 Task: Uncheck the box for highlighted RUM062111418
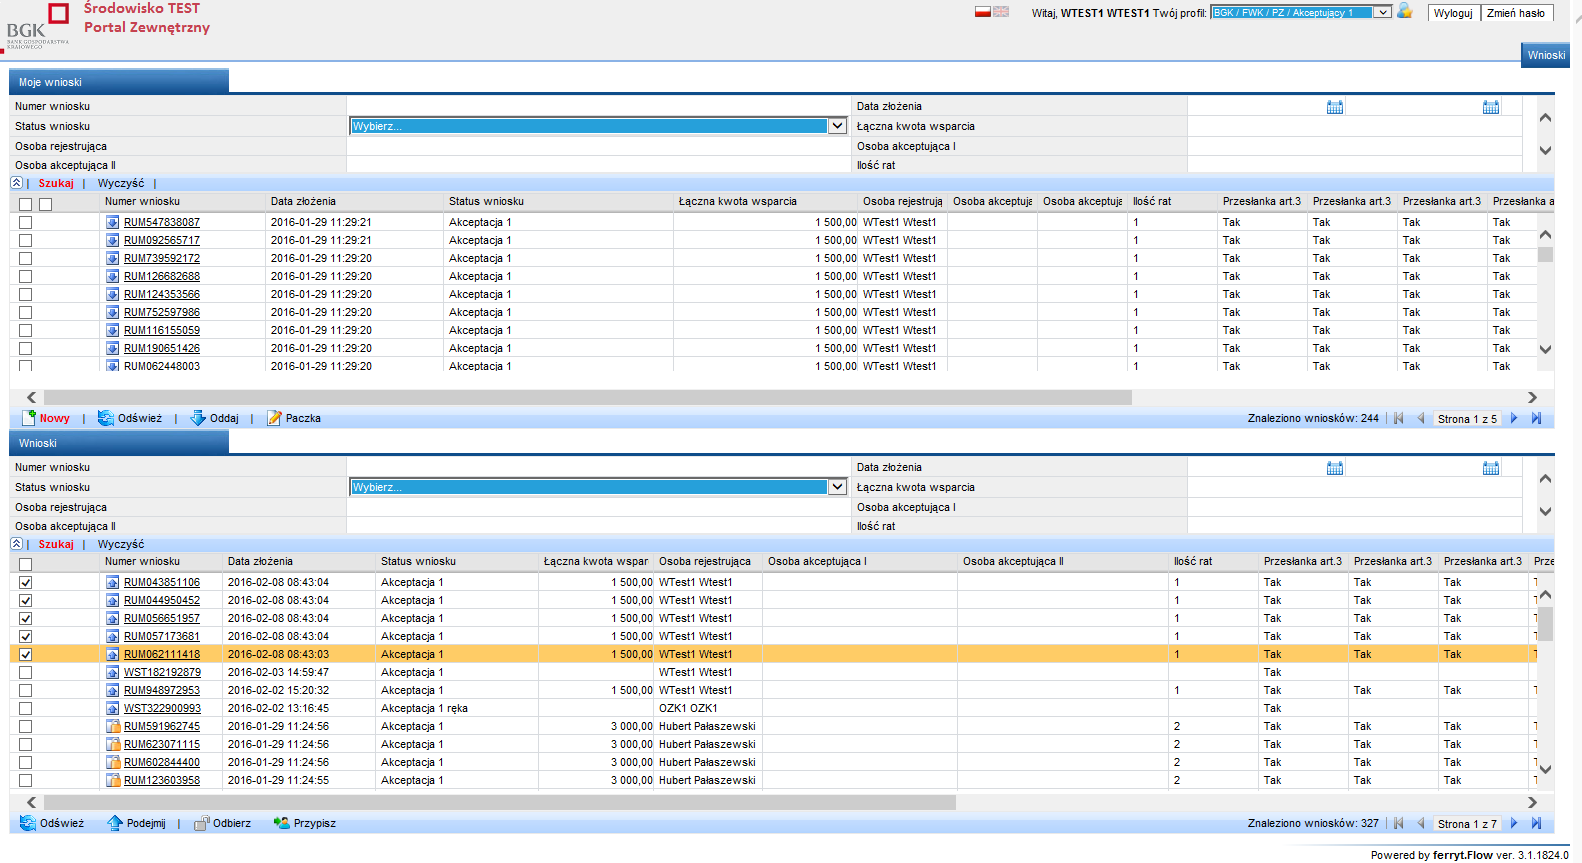[25, 654]
